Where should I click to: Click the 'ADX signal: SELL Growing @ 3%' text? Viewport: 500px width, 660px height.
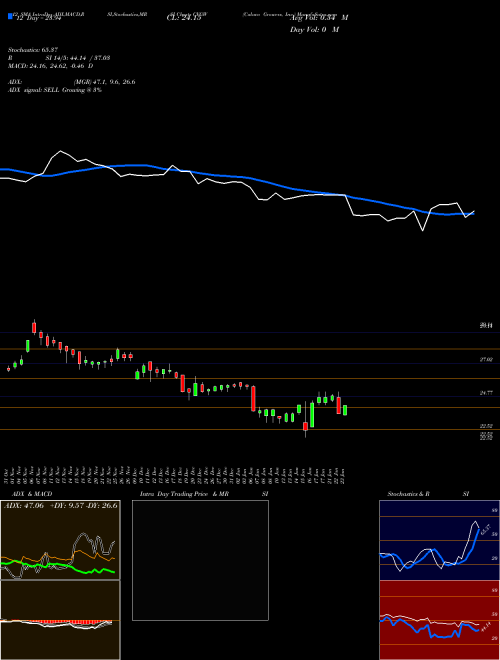(x=55, y=90)
